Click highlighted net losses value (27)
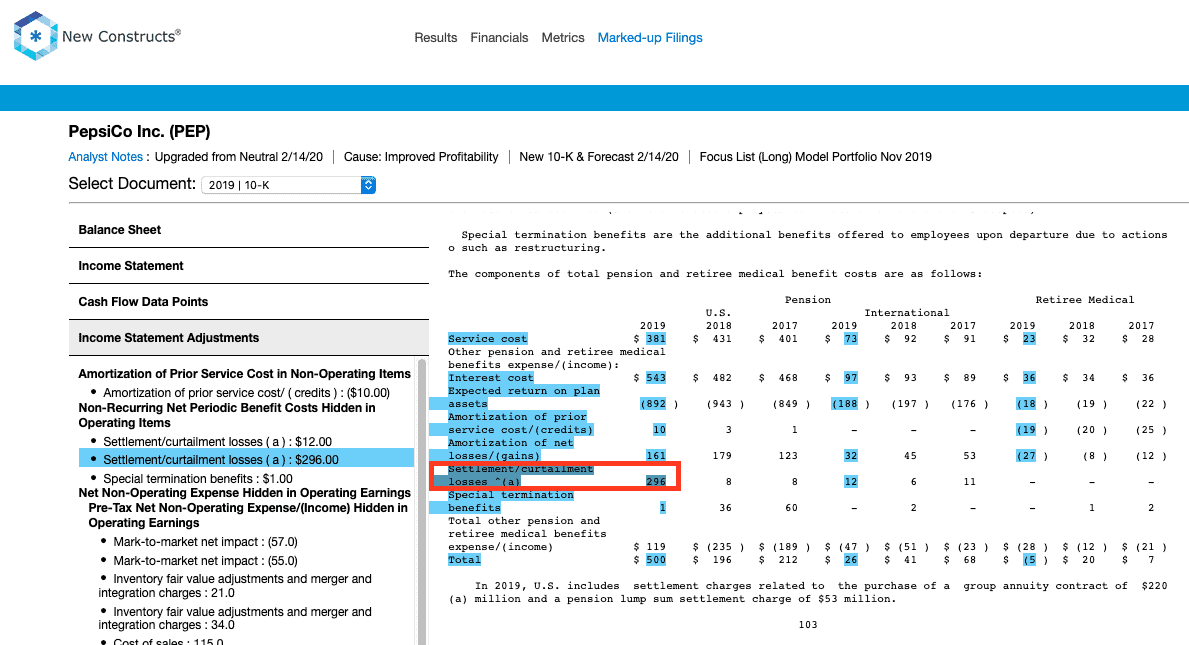Image resolution: width=1189 pixels, height=645 pixels. [1026, 456]
